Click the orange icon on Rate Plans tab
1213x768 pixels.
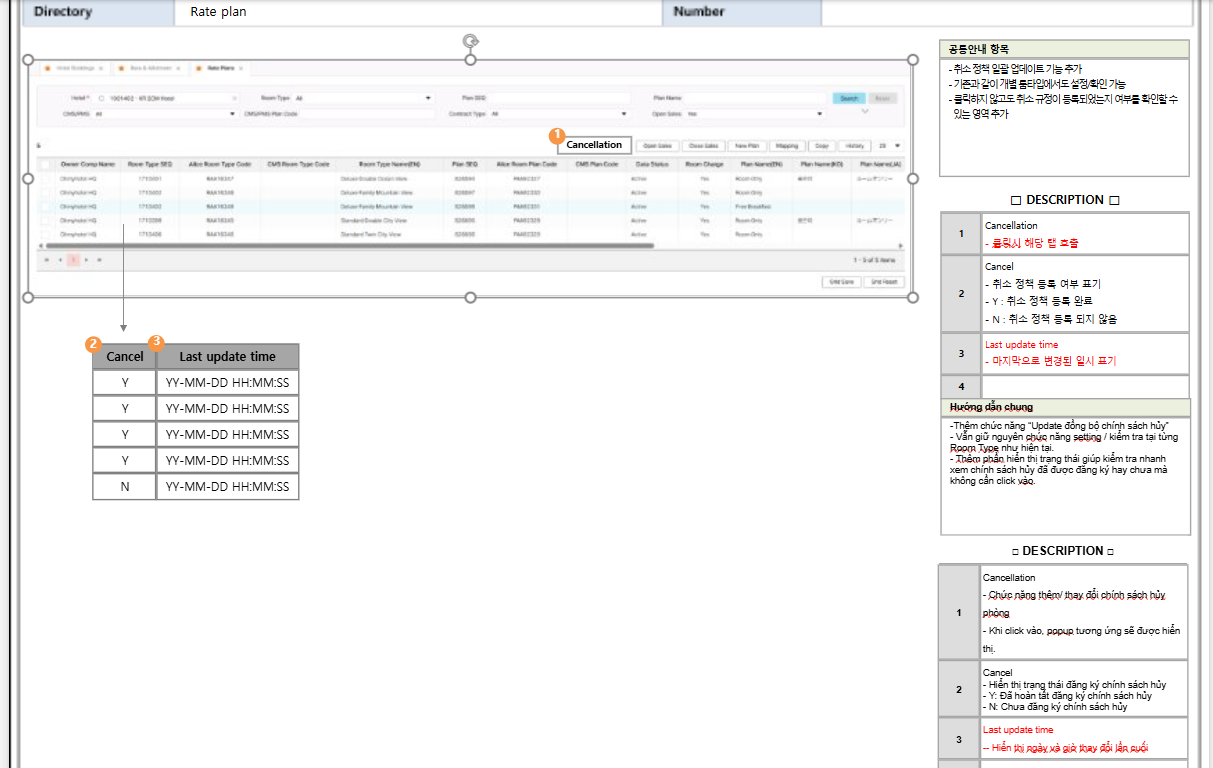[x=198, y=68]
